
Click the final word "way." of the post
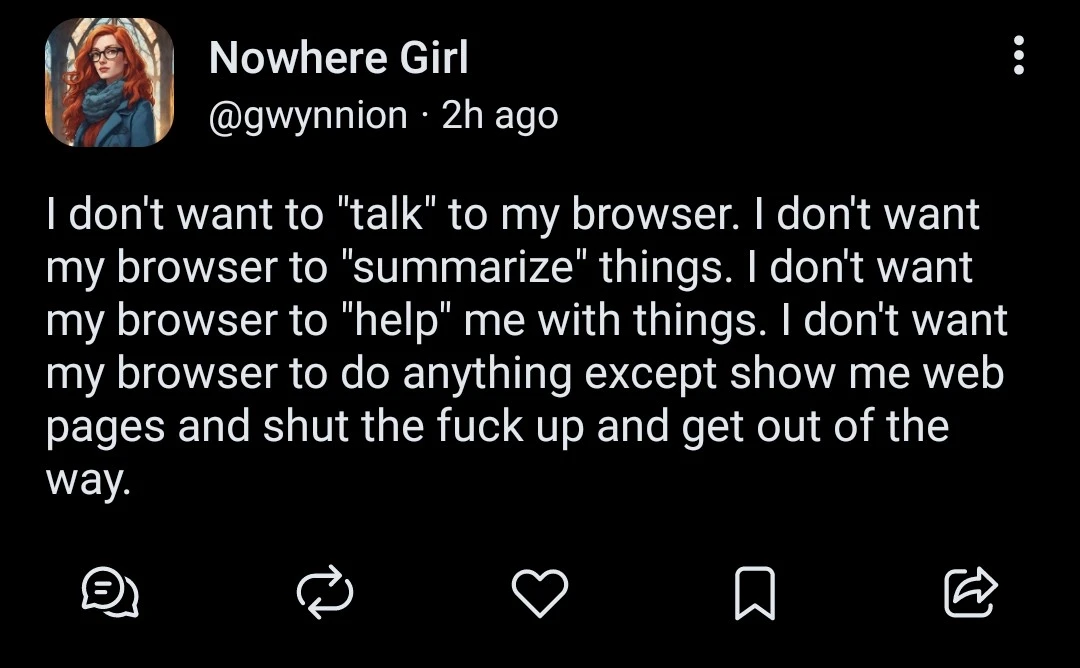(x=89, y=481)
